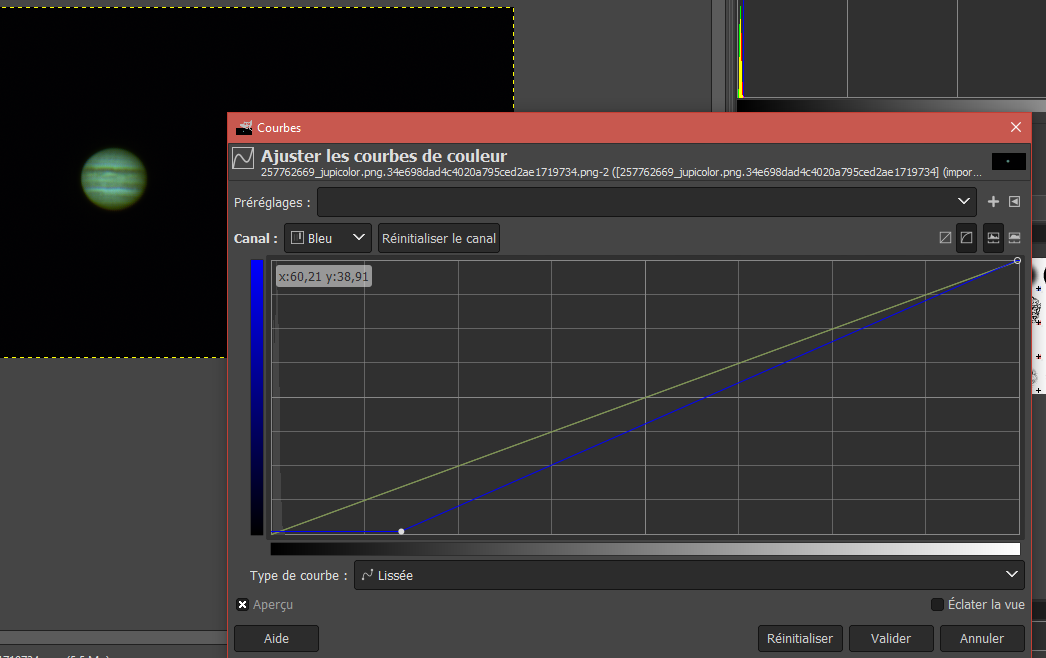Select the linear histogram icon
1046x658 pixels.
pyautogui.click(x=993, y=238)
